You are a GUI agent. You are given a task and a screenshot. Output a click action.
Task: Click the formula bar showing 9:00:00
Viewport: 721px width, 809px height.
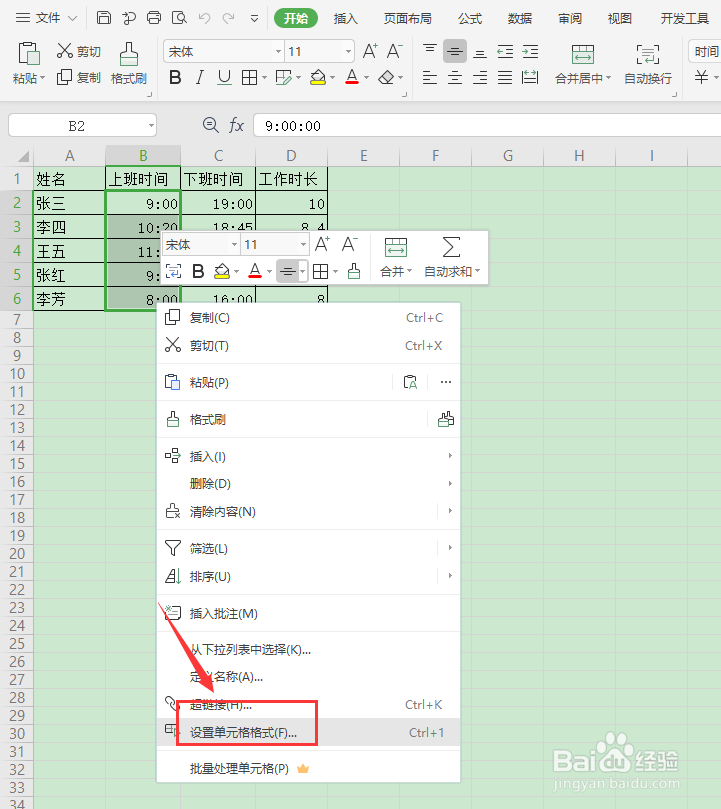[487, 125]
